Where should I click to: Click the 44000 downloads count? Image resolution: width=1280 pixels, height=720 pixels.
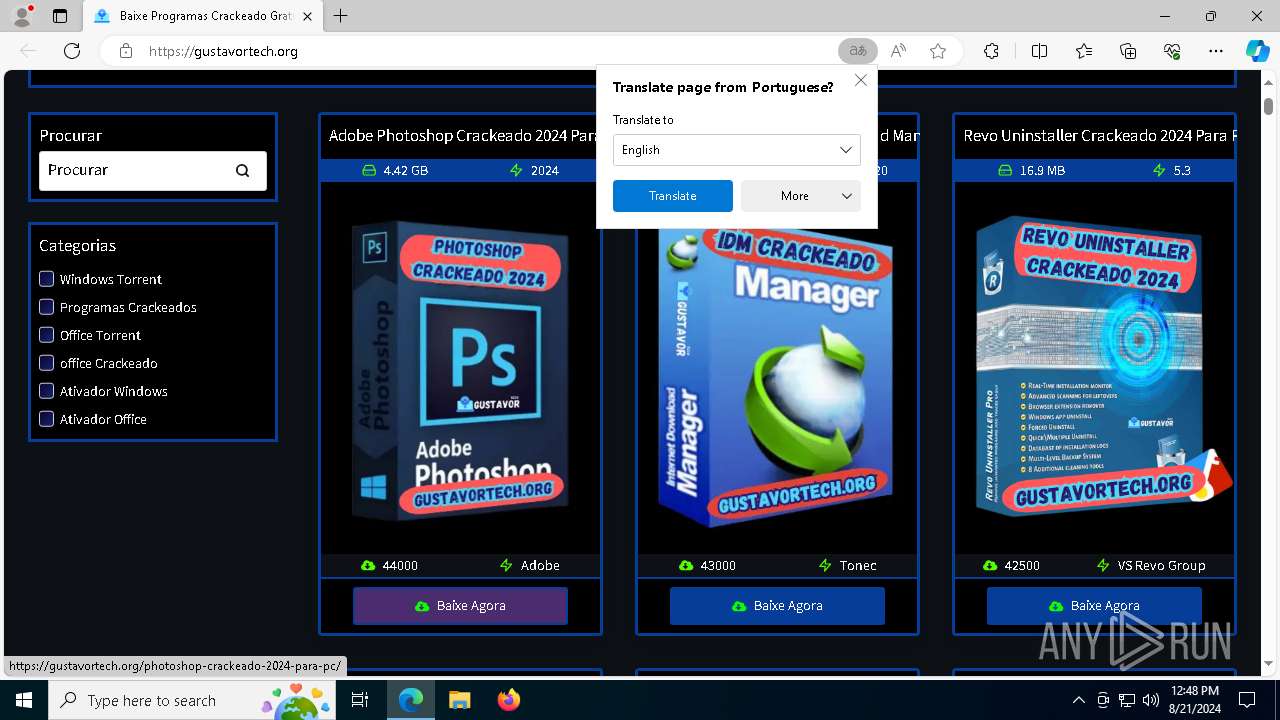click(400, 566)
